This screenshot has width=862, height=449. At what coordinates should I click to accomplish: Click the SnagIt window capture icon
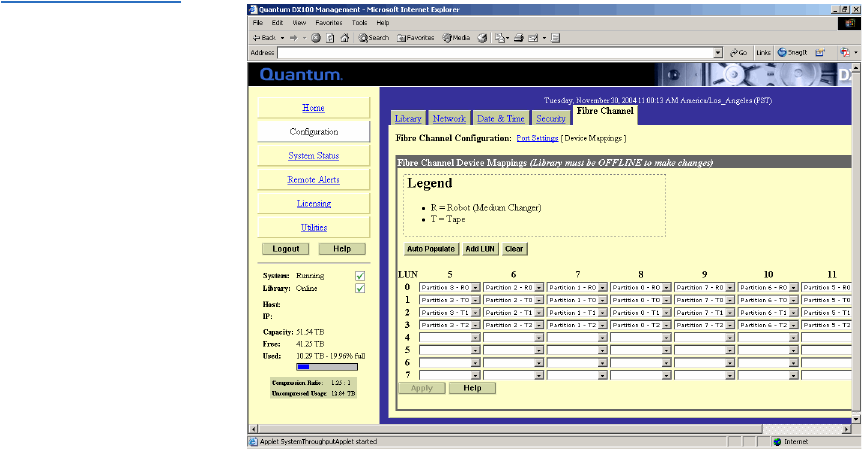(x=820, y=53)
